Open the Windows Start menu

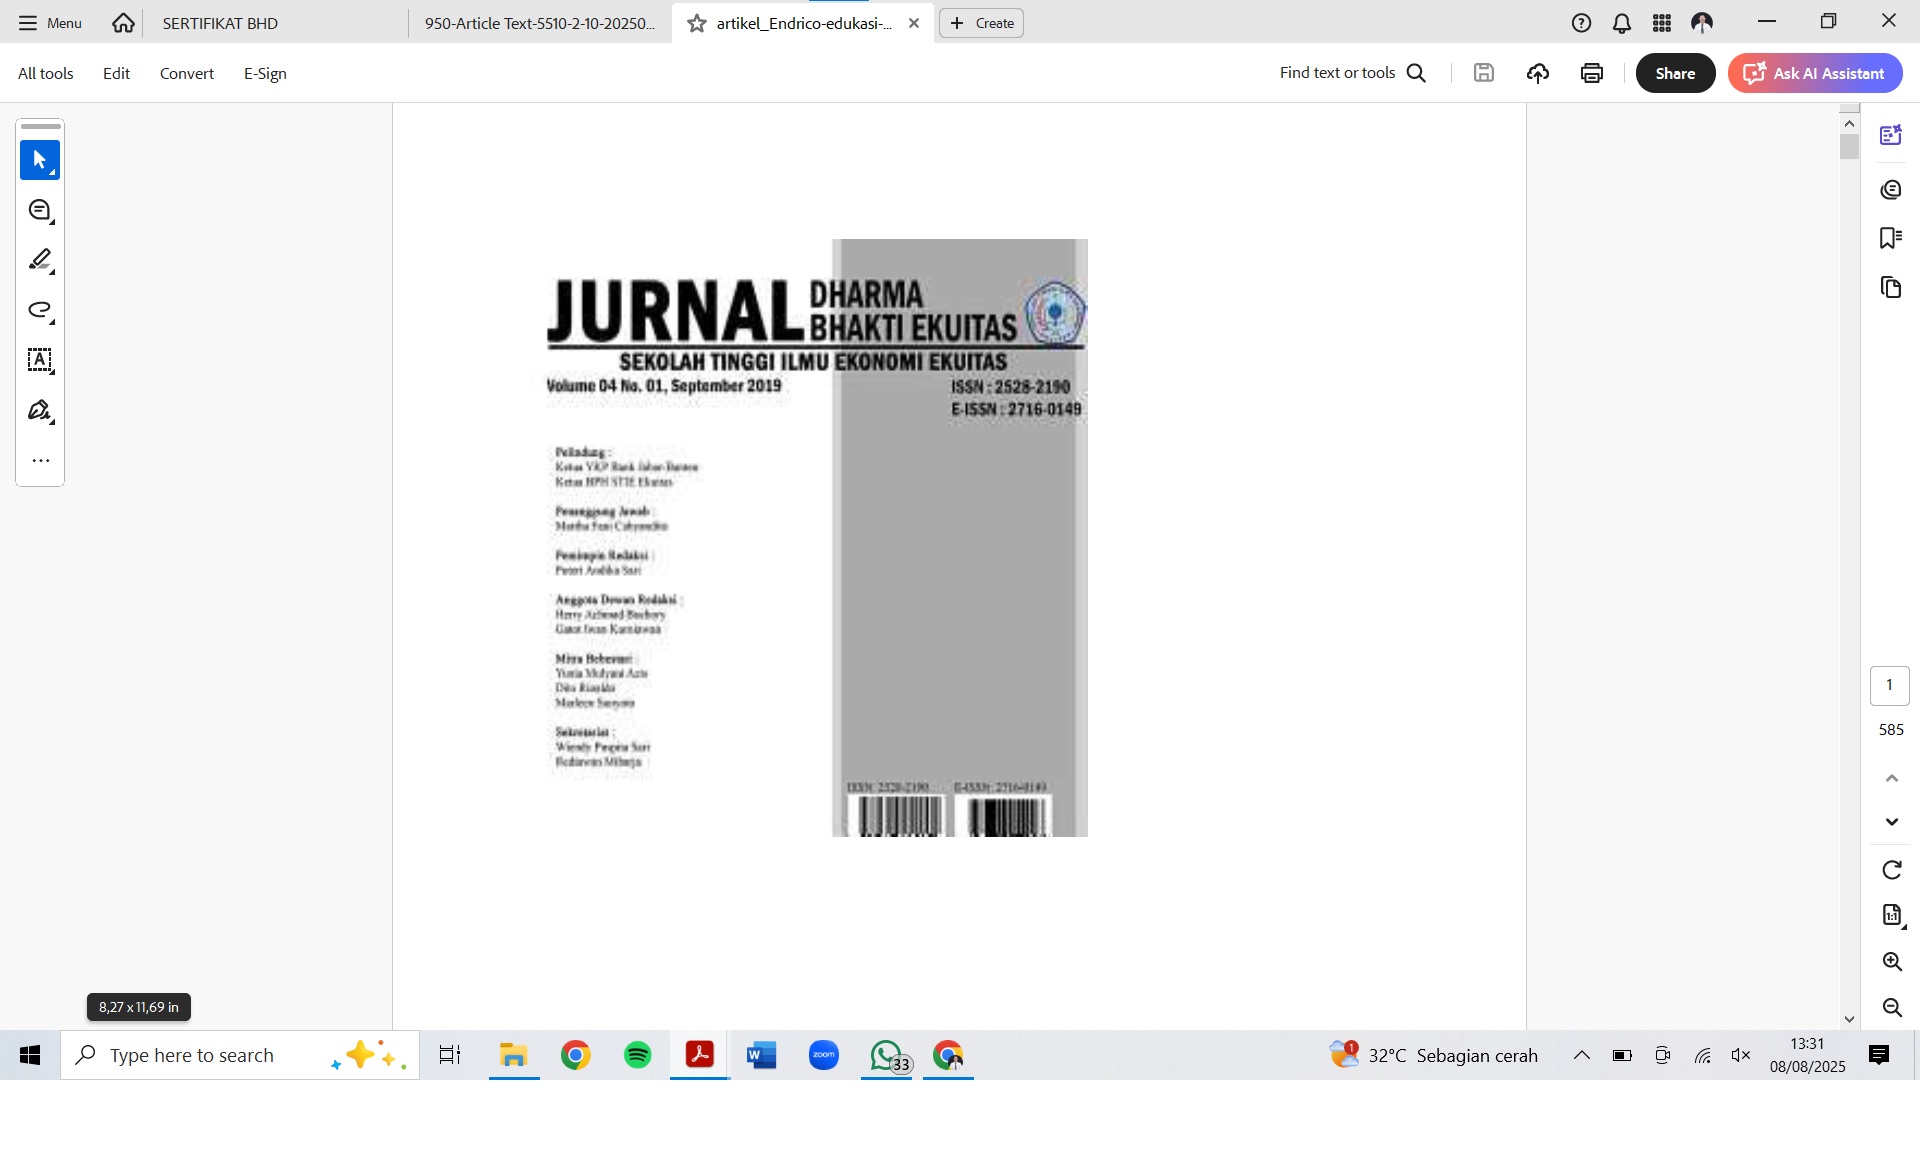(x=30, y=1055)
